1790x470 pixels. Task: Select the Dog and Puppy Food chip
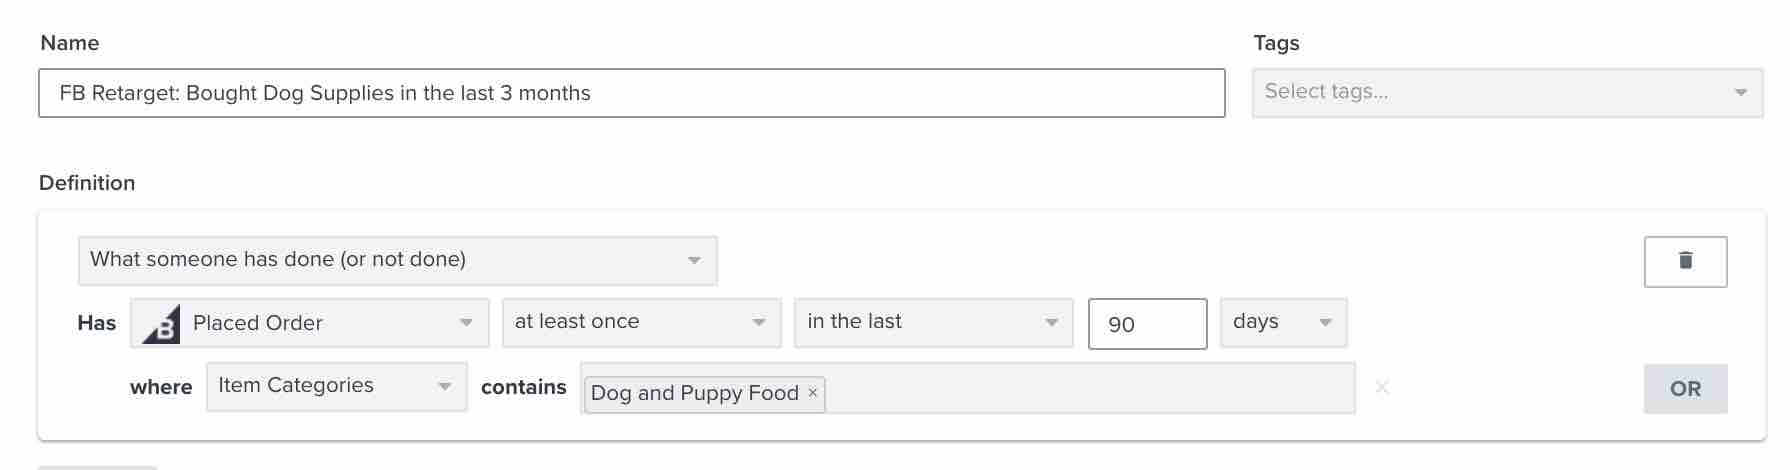click(x=694, y=393)
